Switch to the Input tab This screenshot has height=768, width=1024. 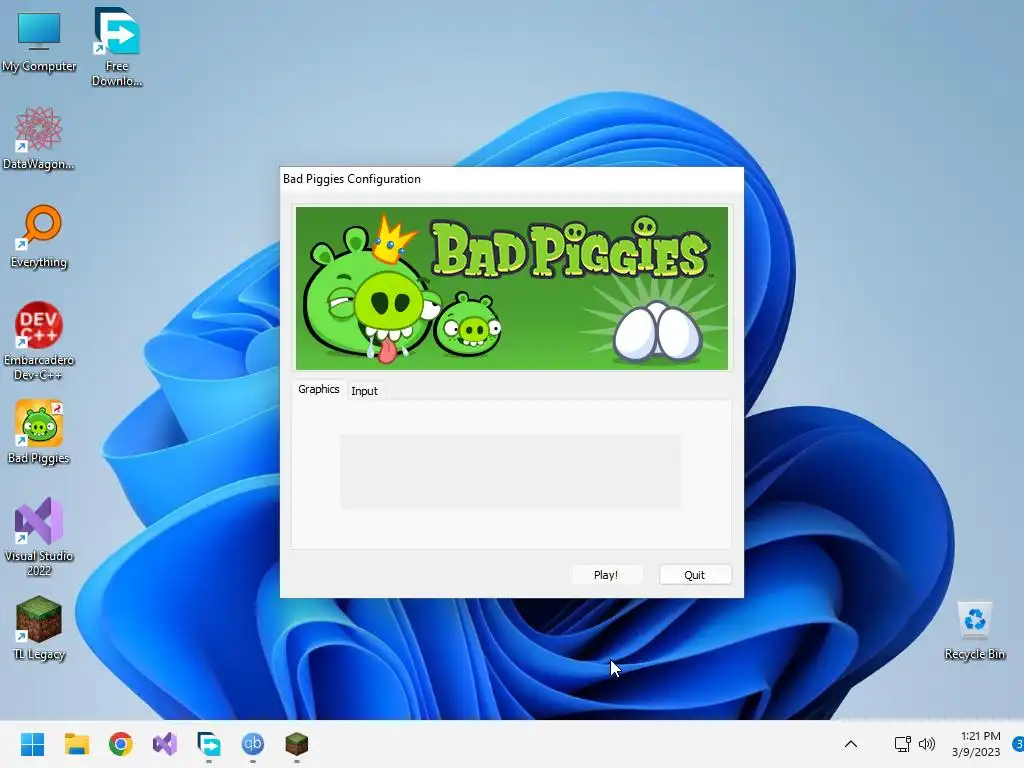tap(364, 391)
